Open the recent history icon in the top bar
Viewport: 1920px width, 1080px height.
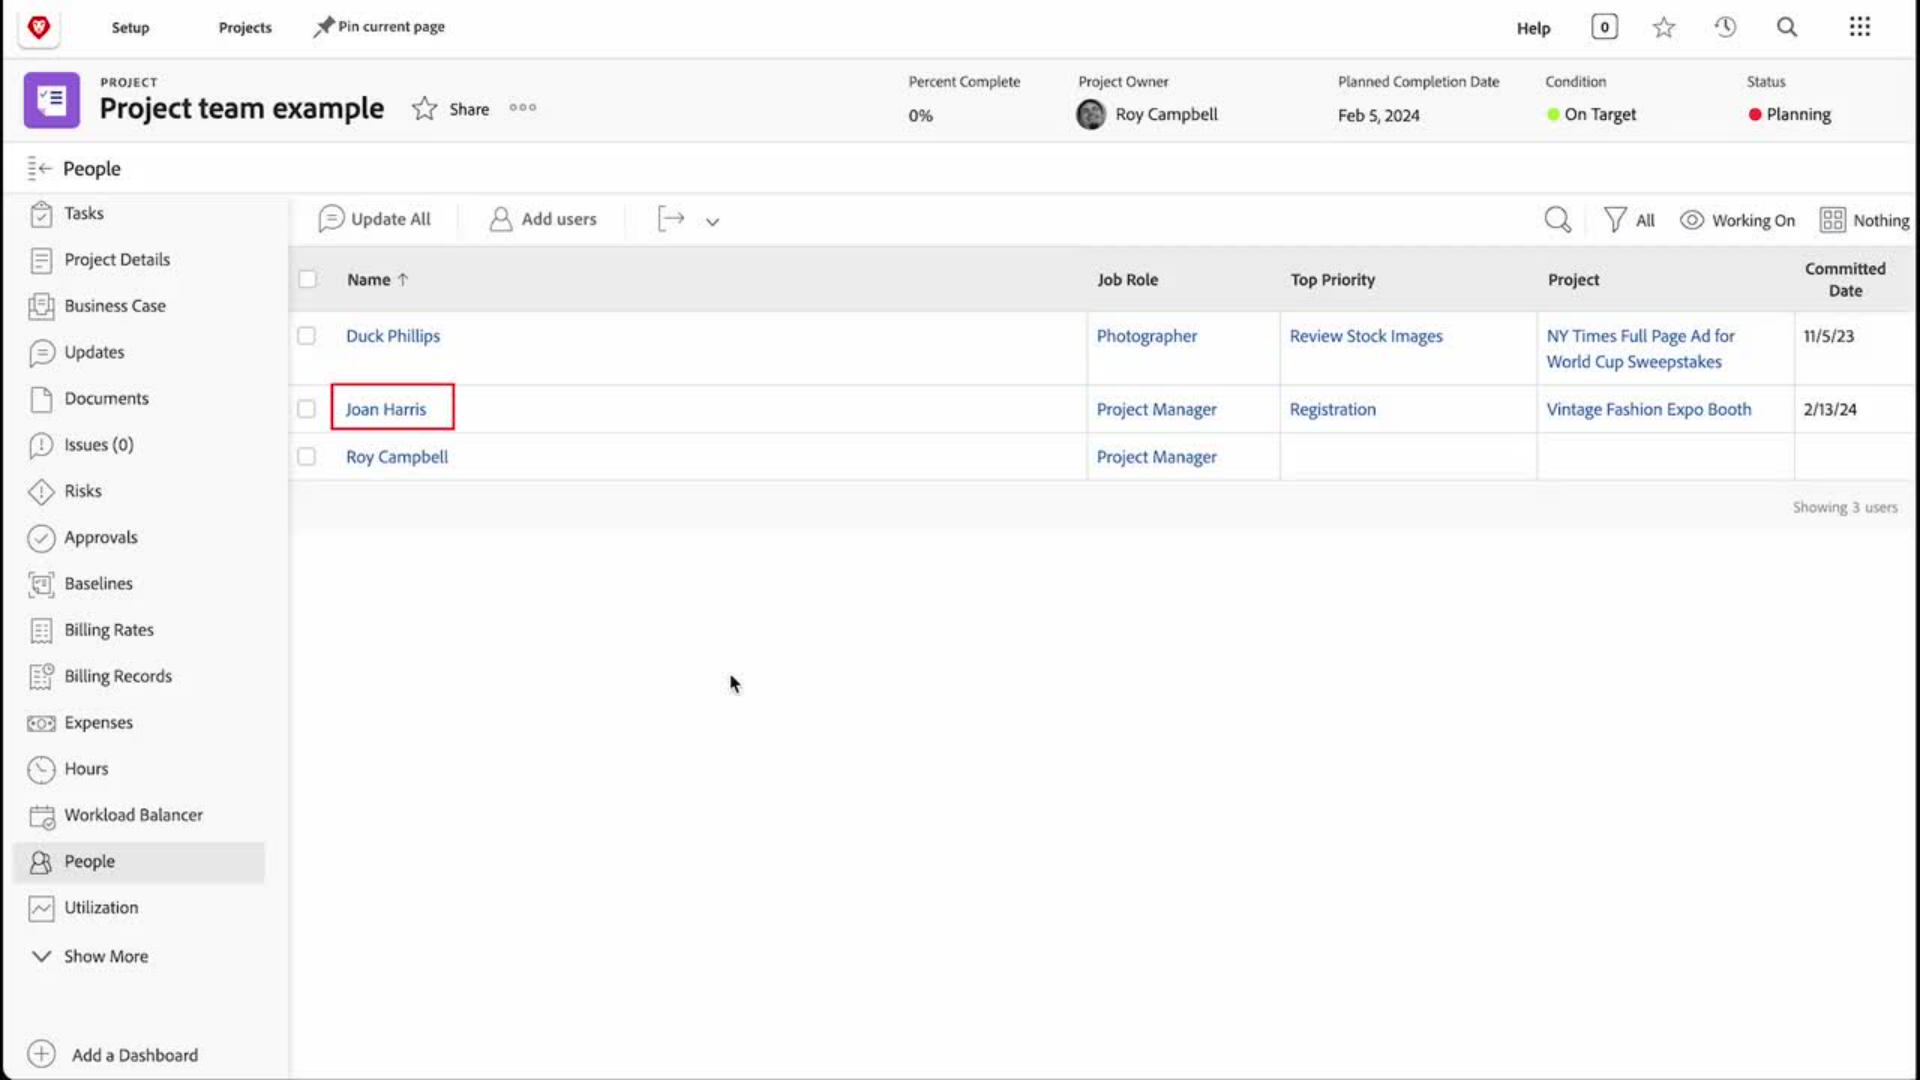[1725, 27]
